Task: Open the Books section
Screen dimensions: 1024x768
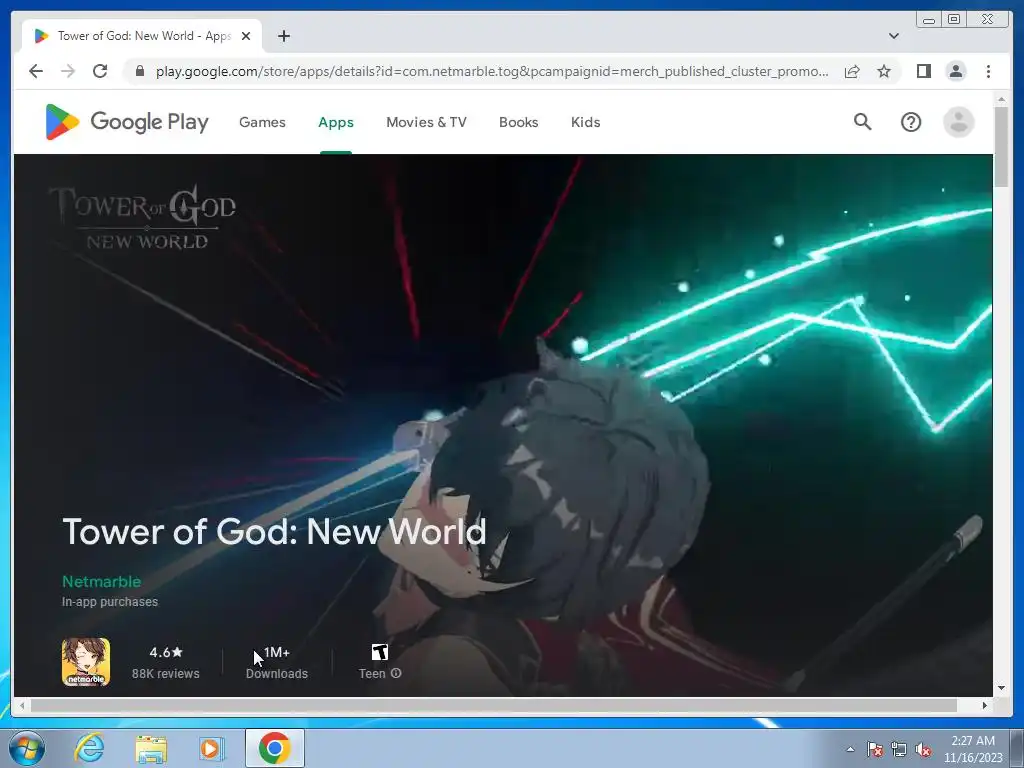Action: pyautogui.click(x=519, y=122)
